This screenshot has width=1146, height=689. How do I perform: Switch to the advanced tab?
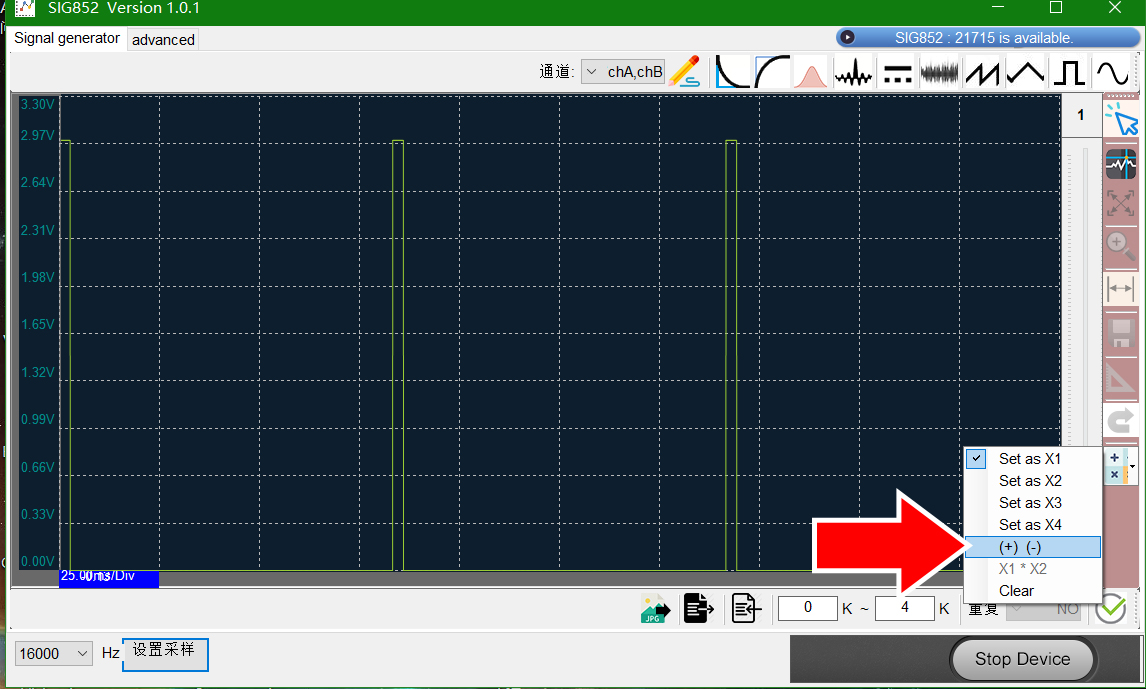click(163, 40)
